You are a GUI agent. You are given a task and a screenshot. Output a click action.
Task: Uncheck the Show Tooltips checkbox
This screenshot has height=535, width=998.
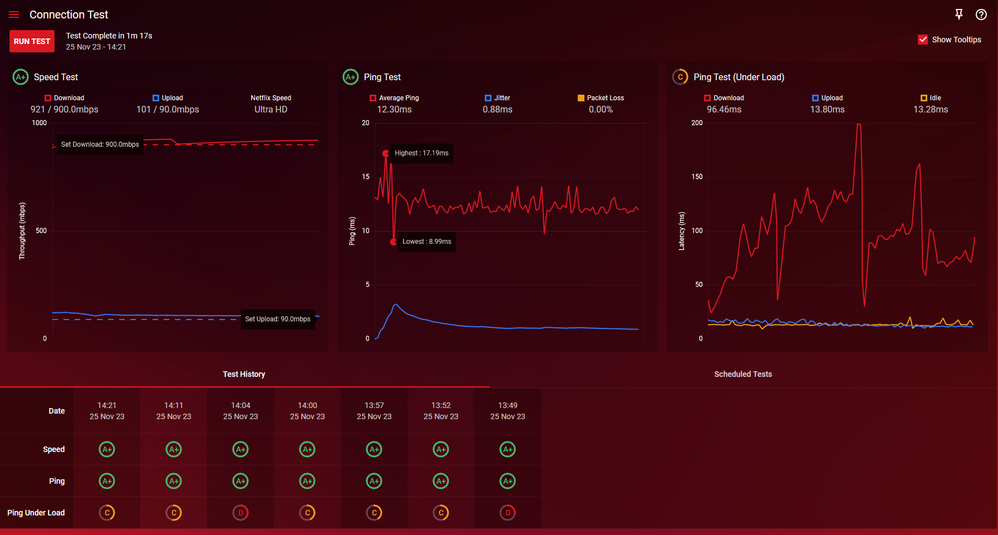pyautogui.click(x=923, y=40)
